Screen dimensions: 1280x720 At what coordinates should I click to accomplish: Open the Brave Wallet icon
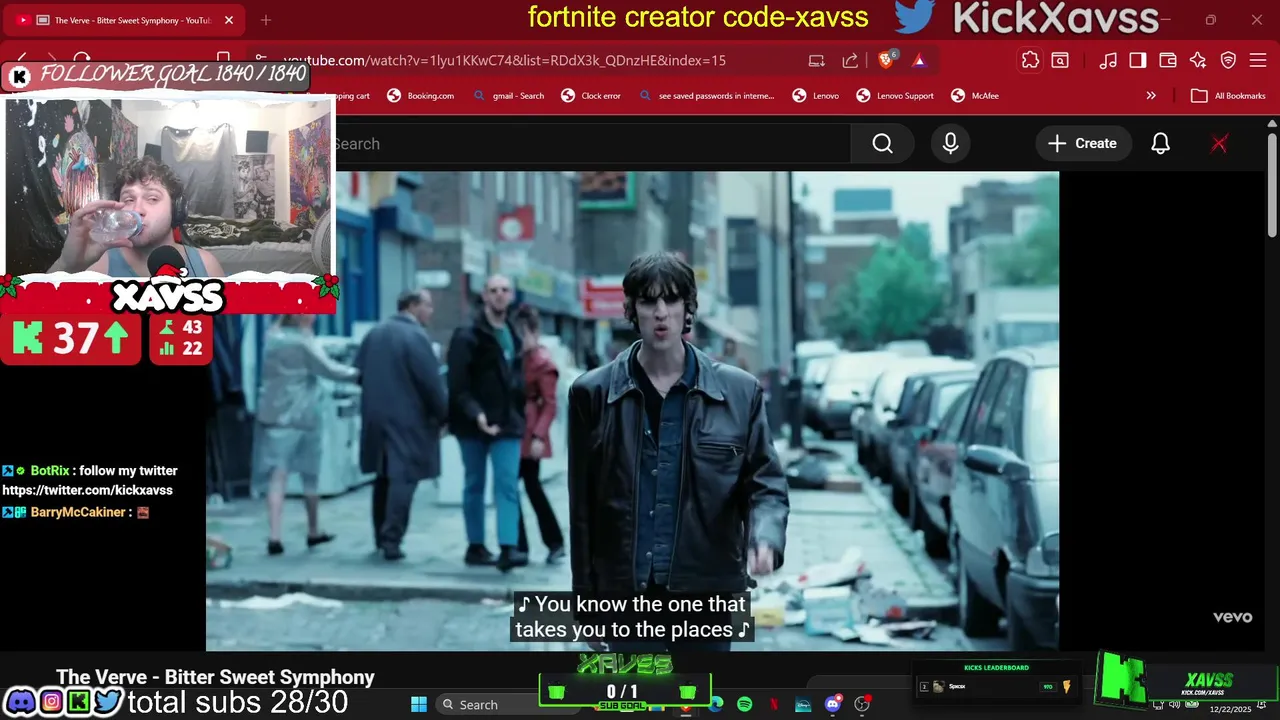pos(1168,60)
